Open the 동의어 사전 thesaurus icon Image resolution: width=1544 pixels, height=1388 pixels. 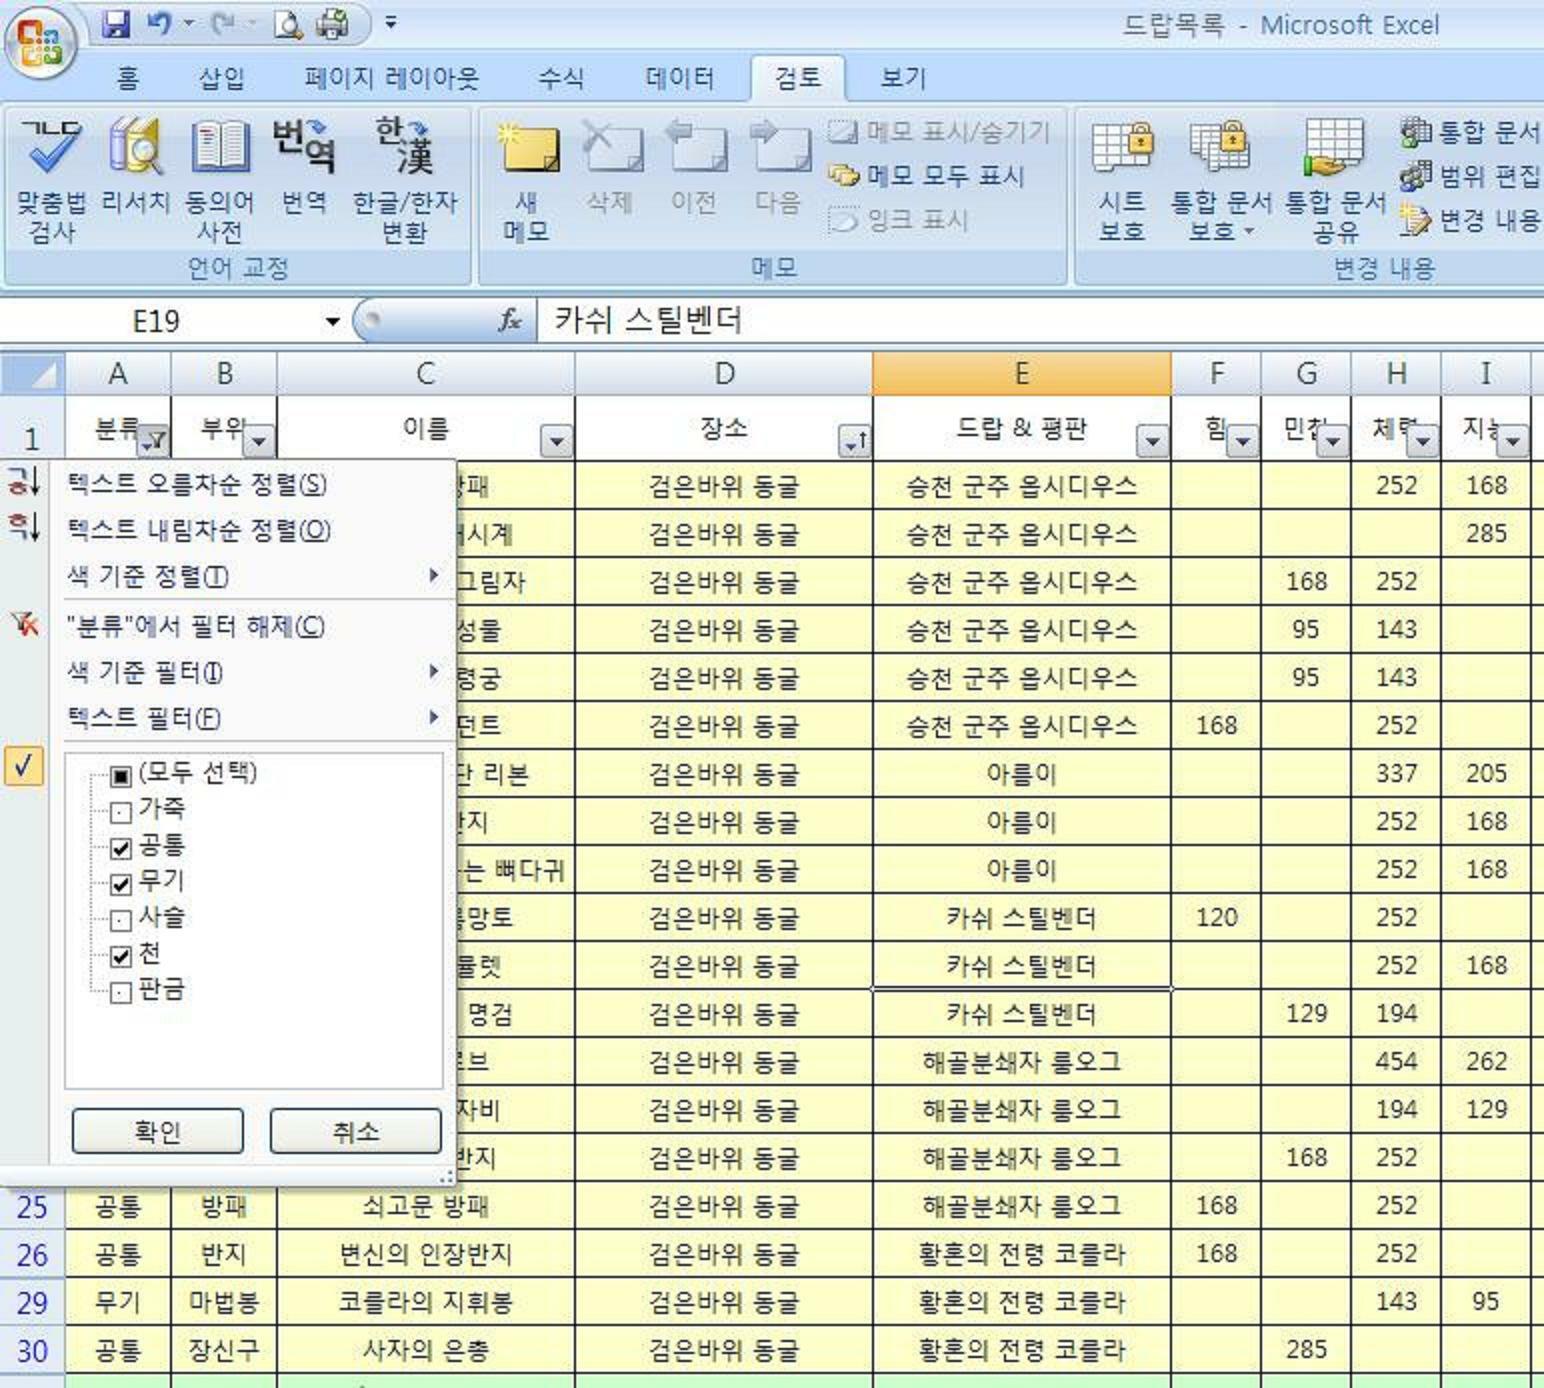[219, 177]
